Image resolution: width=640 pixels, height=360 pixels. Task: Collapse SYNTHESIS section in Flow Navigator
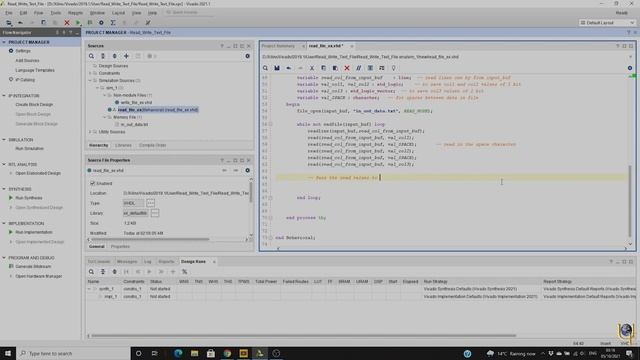tap(4, 189)
